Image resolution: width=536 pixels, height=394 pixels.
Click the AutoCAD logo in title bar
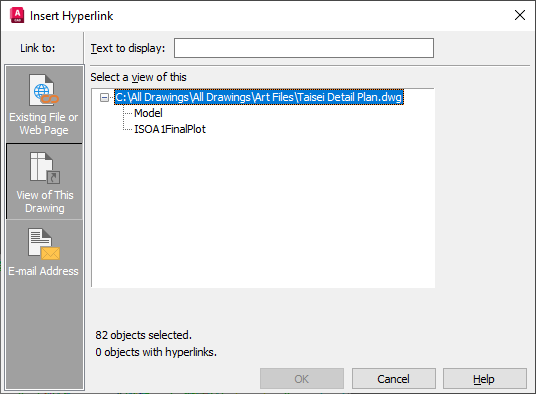pyautogui.click(x=17, y=16)
